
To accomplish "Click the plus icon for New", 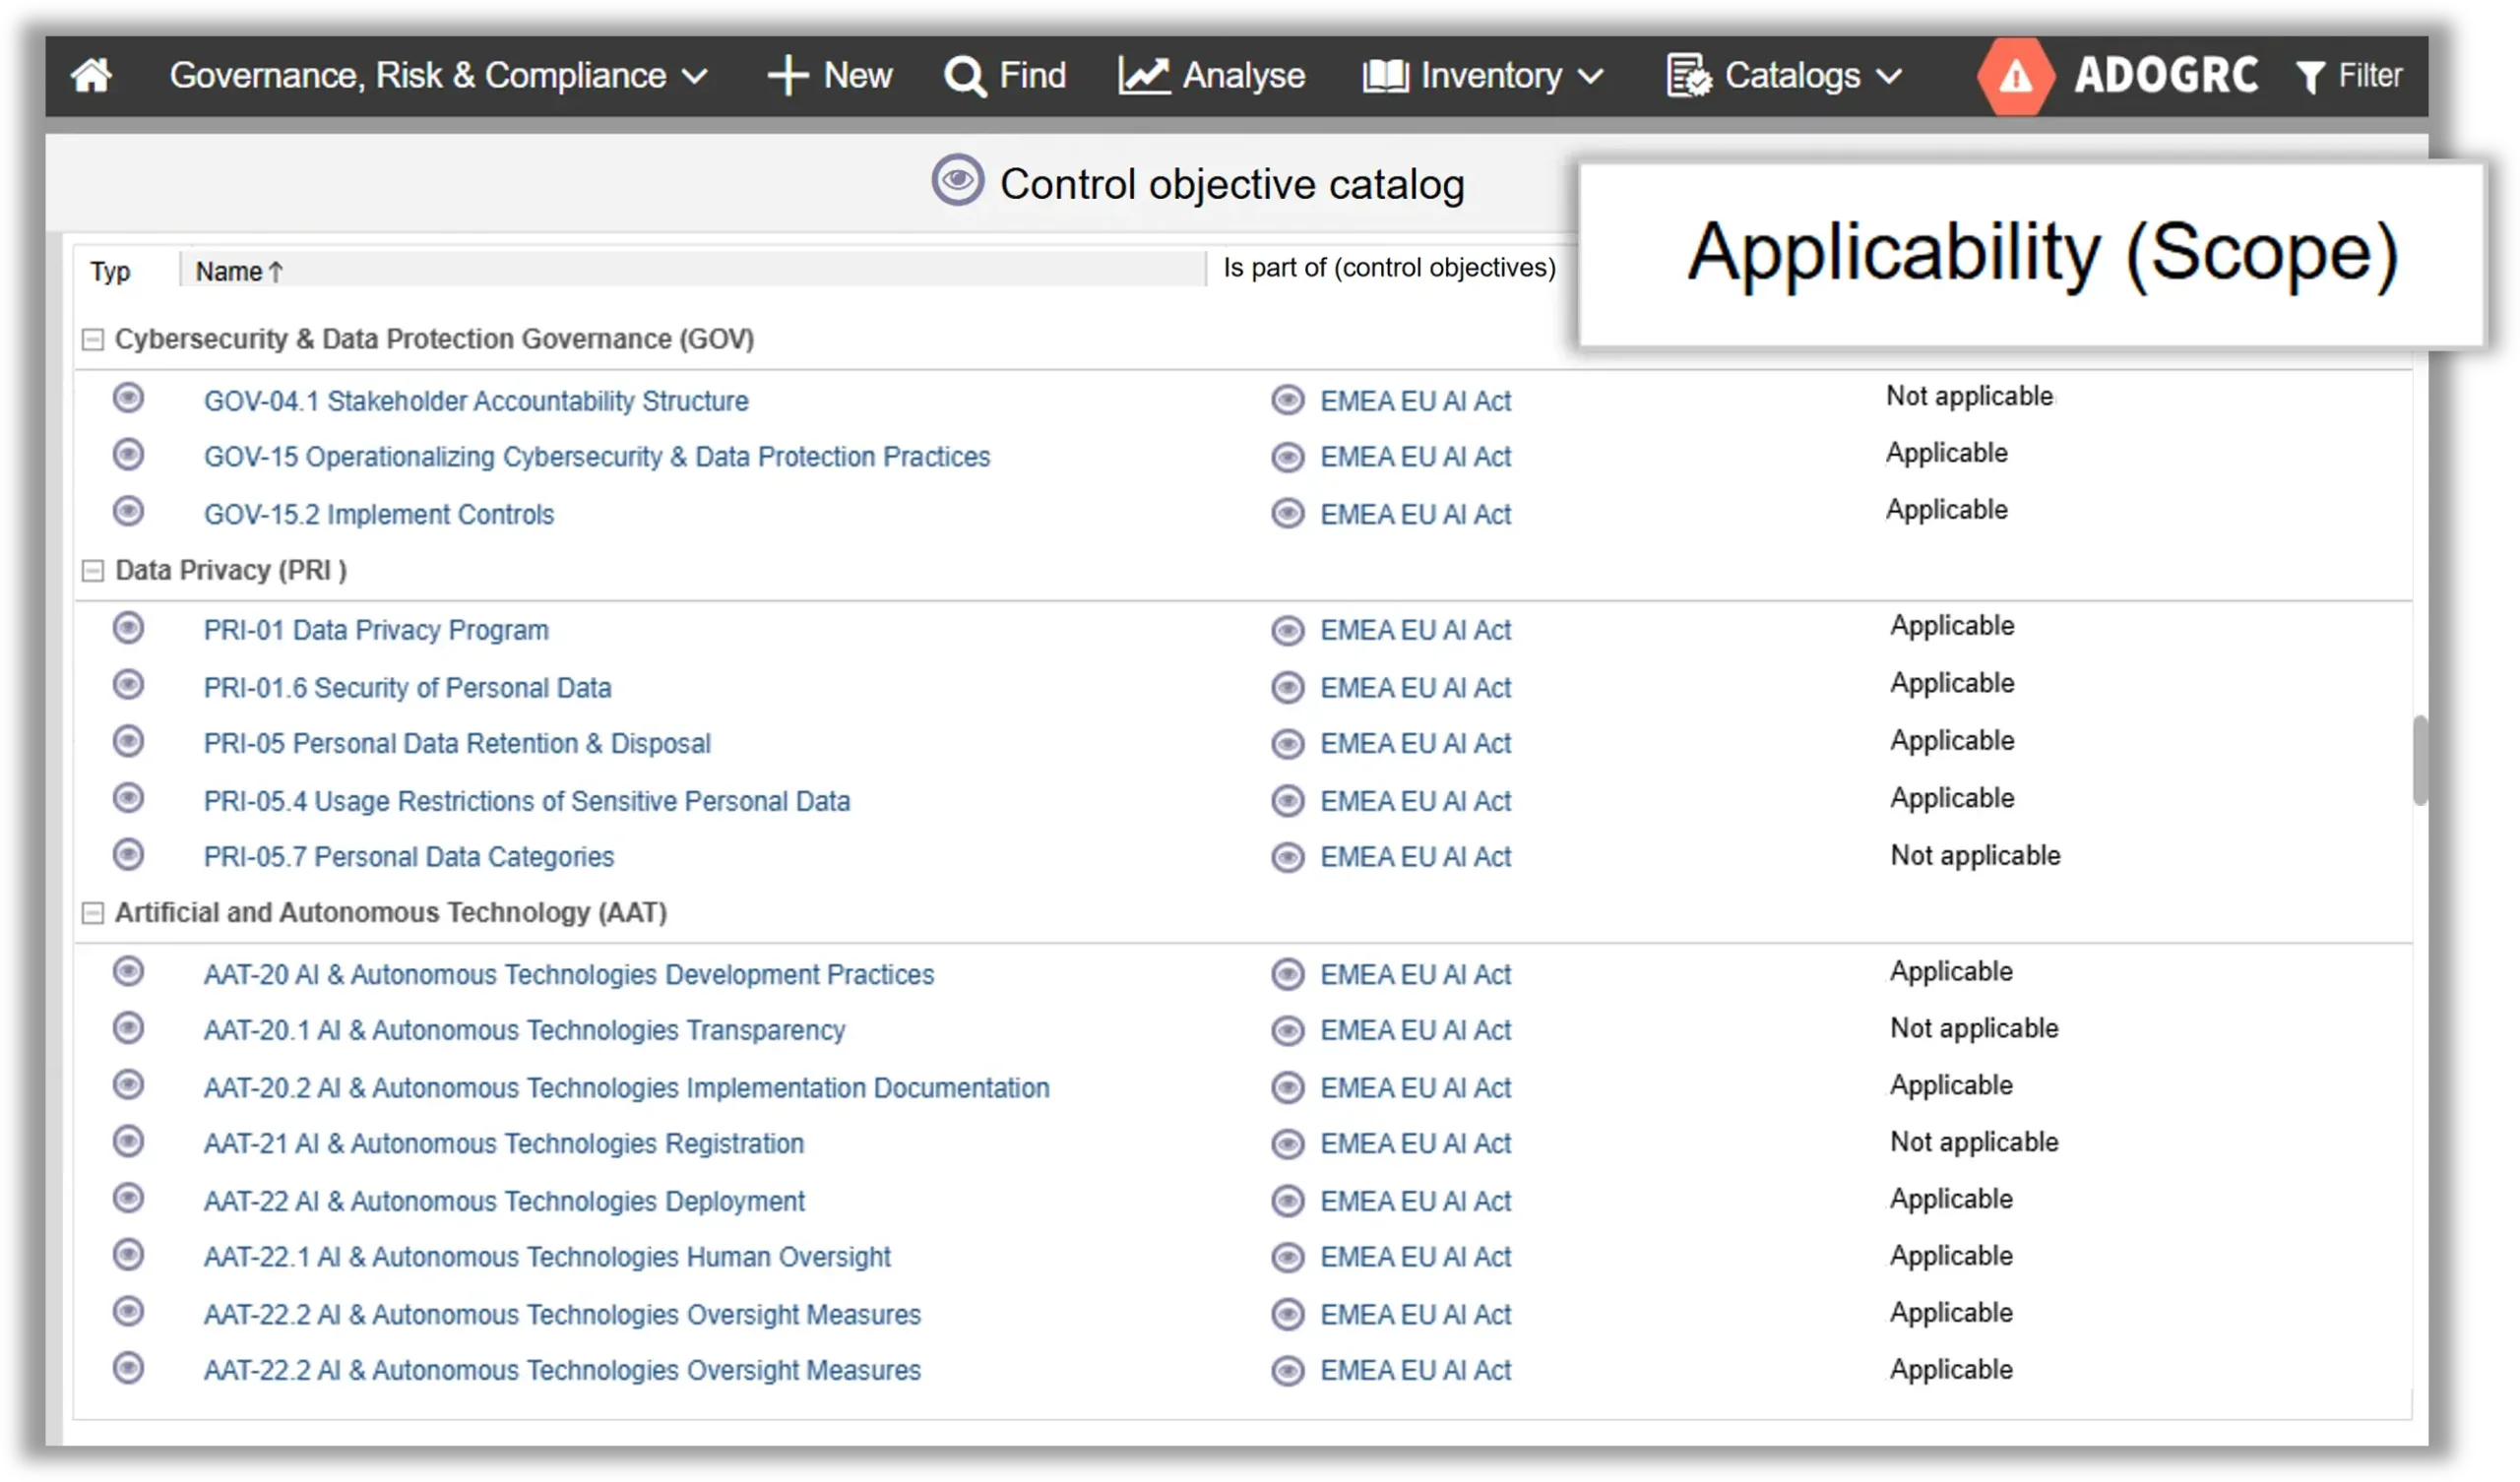I will [787, 76].
